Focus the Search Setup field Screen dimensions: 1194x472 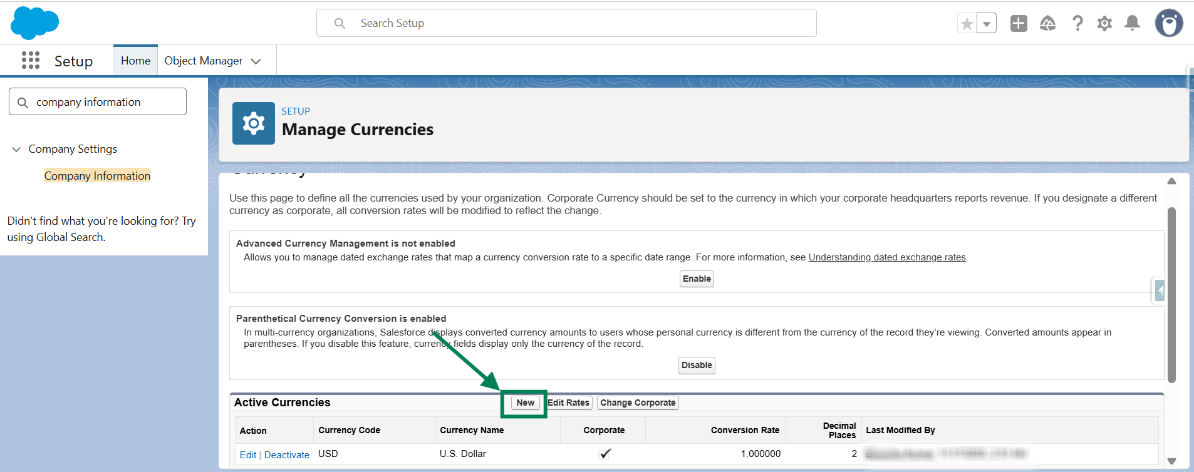coord(566,23)
